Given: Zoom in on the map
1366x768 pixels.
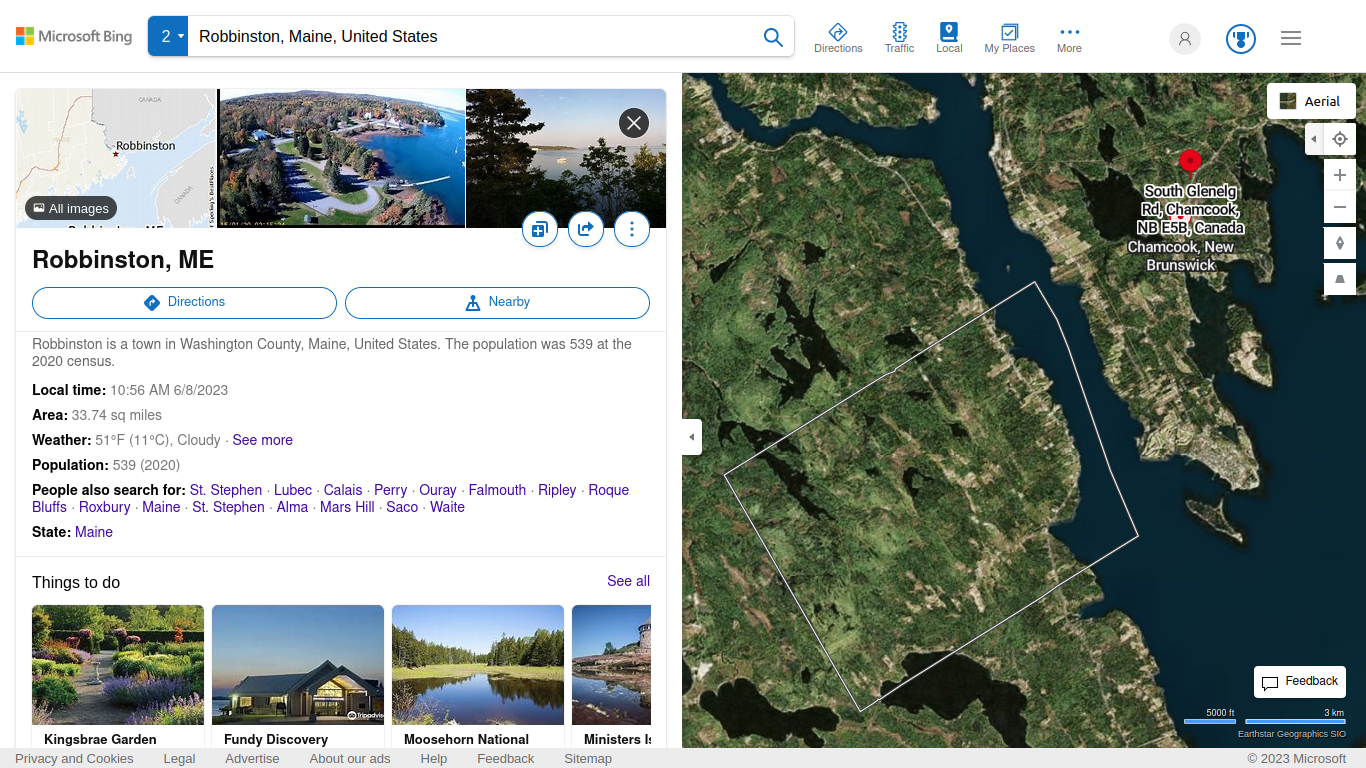Looking at the screenshot, I should (x=1340, y=175).
